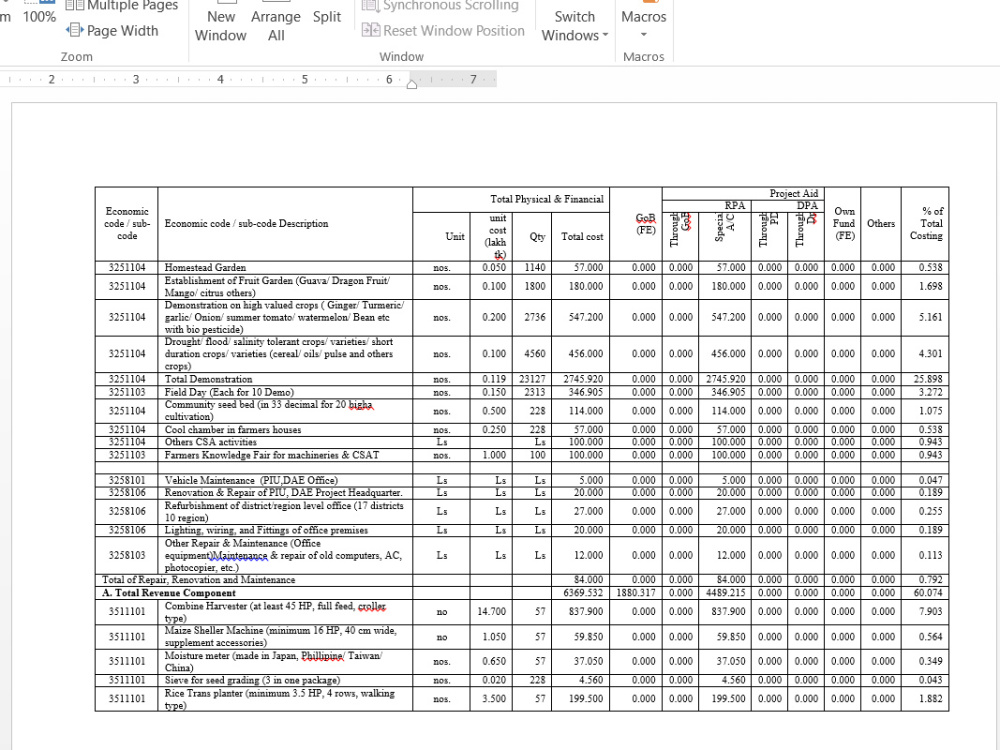Click 'Cool chamber in farmers houses' cell

click(x=285, y=430)
